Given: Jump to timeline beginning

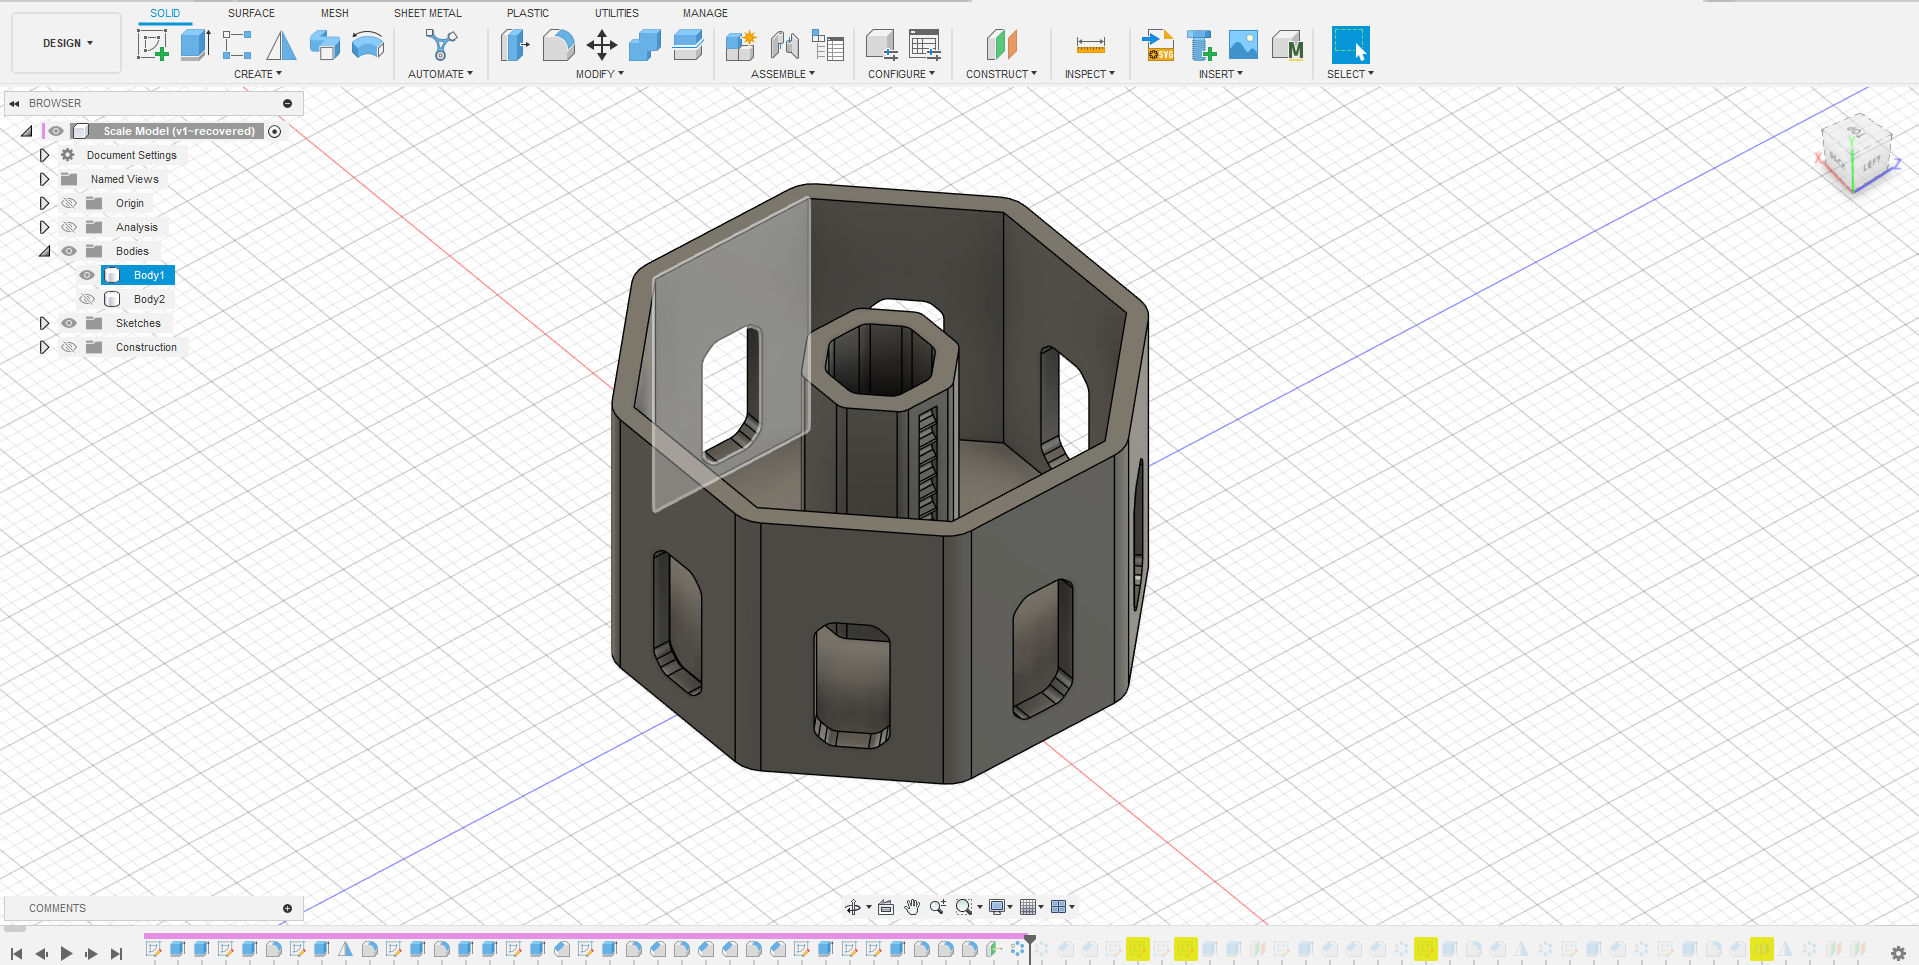Looking at the screenshot, I should [17, 954].
